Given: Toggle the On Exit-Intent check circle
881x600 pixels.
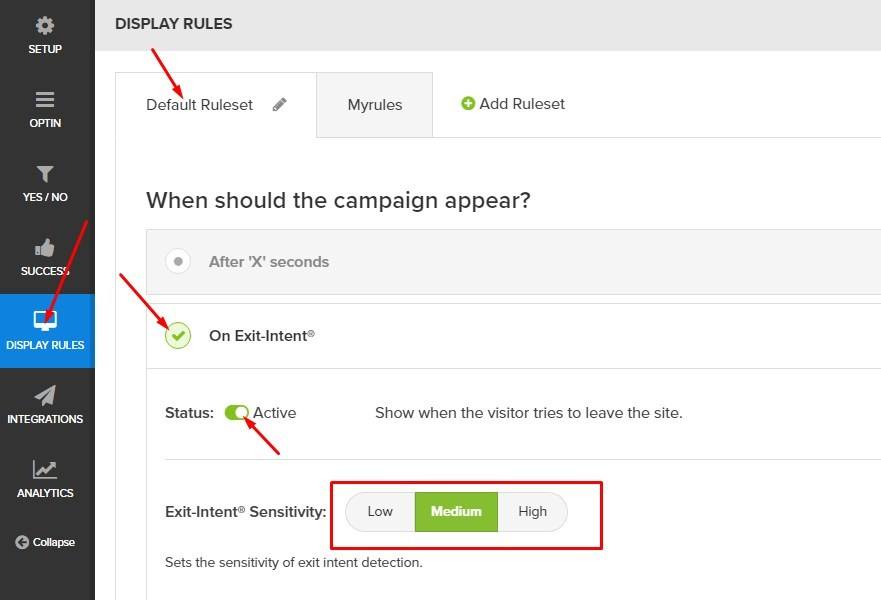Looking at the screenshot, I should (x=178, y=336).
